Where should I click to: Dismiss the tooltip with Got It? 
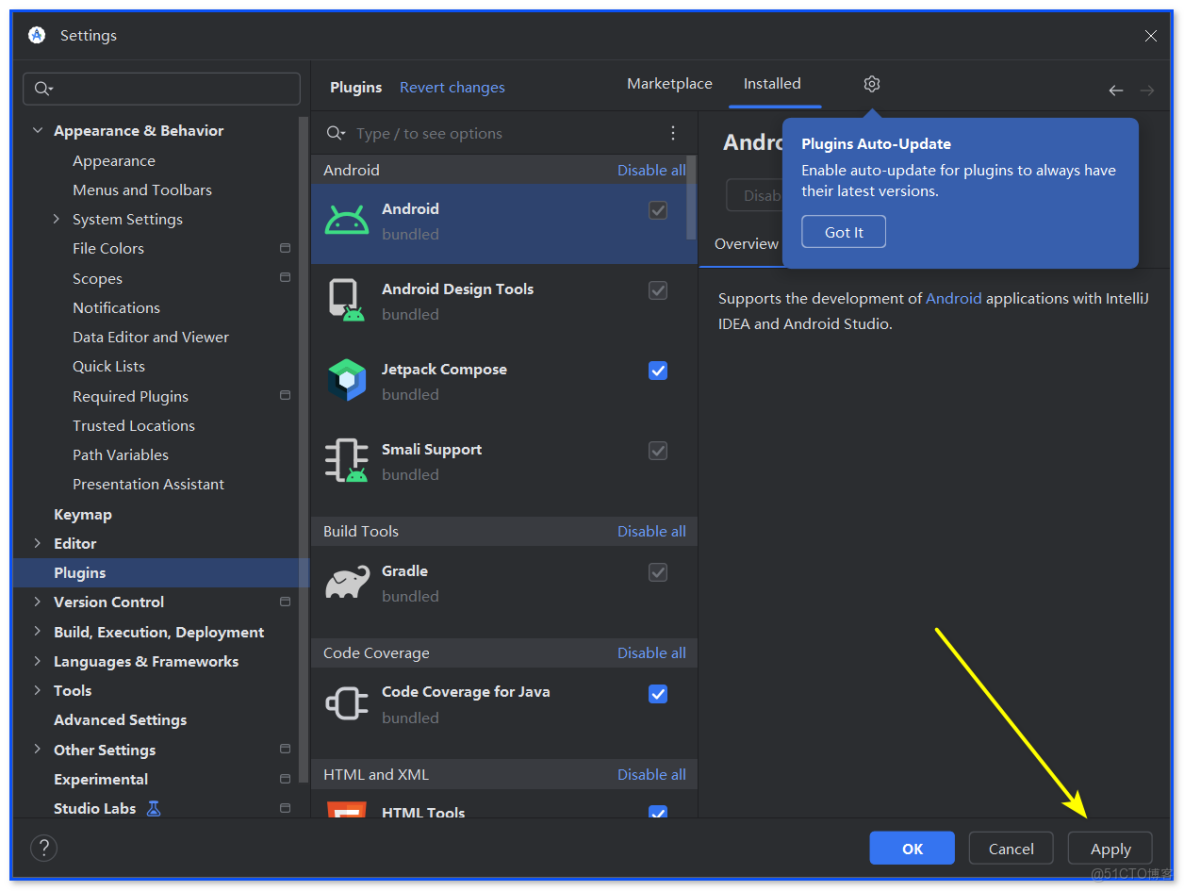pyautogui.click(x=843, y=231)
